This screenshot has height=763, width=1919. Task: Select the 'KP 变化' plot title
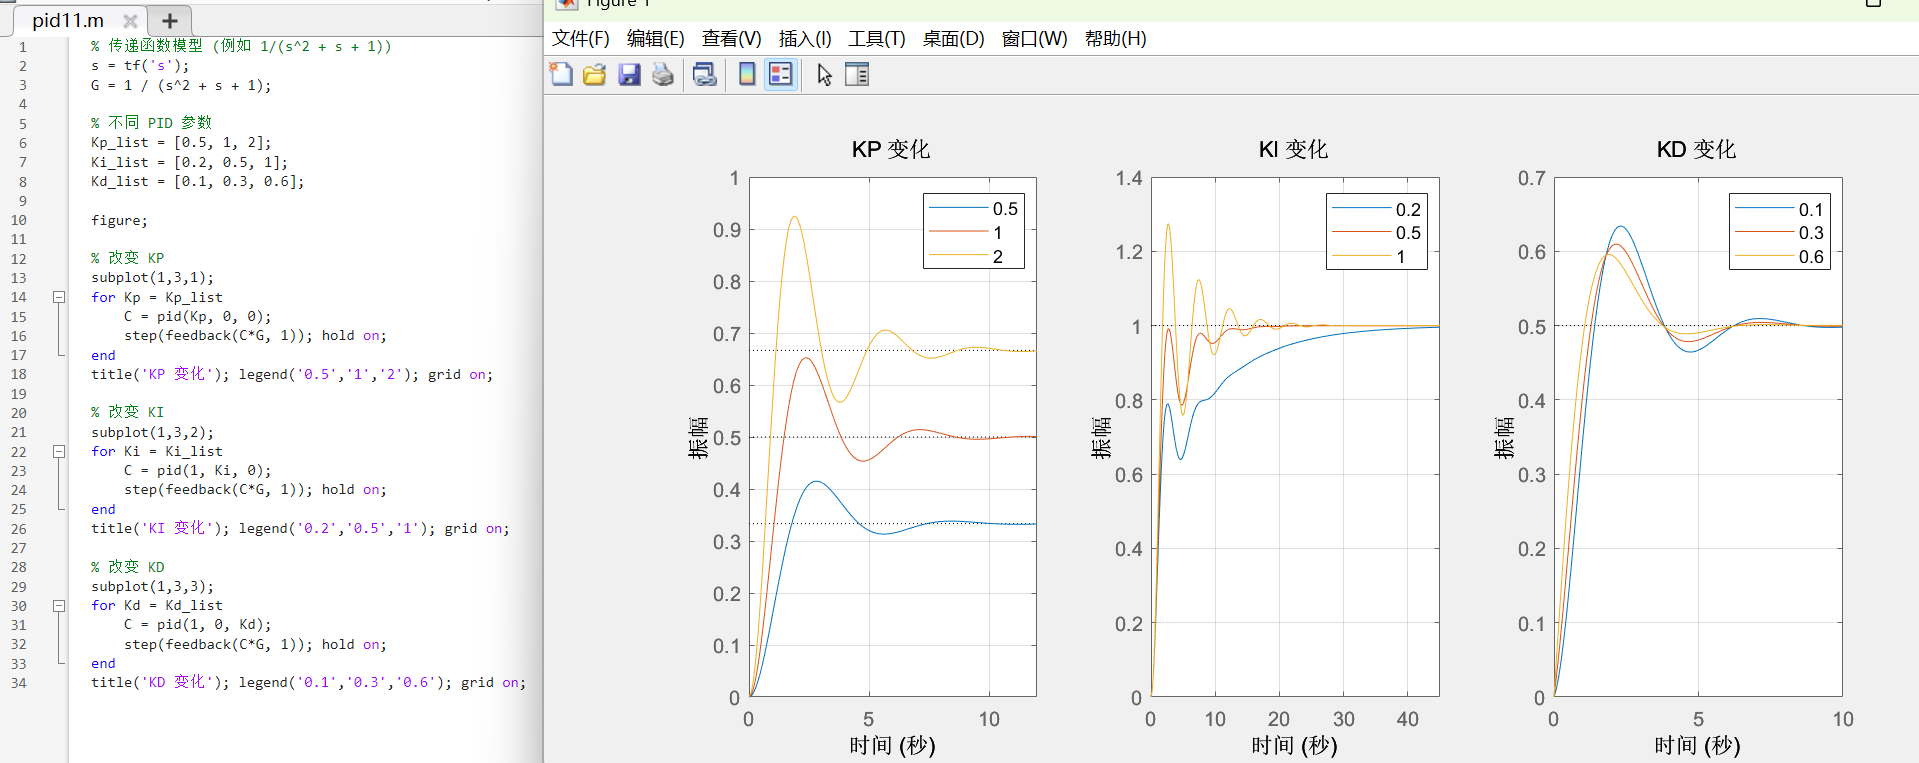(x=891, y=149)
